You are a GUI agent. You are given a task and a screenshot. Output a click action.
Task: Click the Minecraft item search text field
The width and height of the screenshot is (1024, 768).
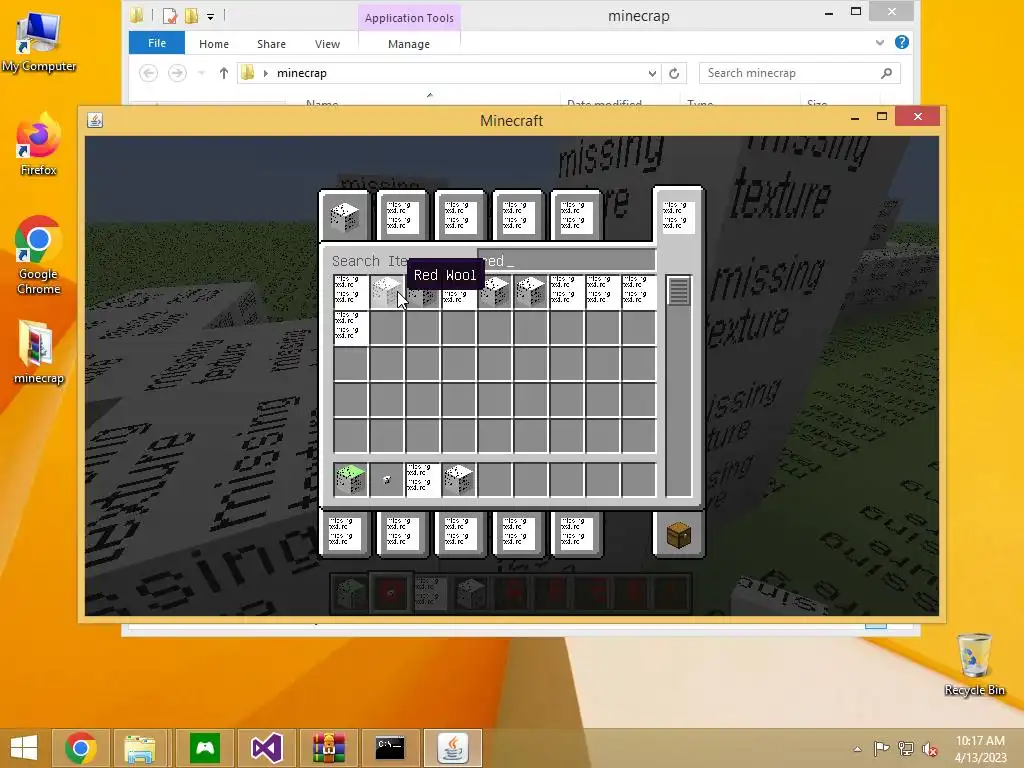click(566, 261)
